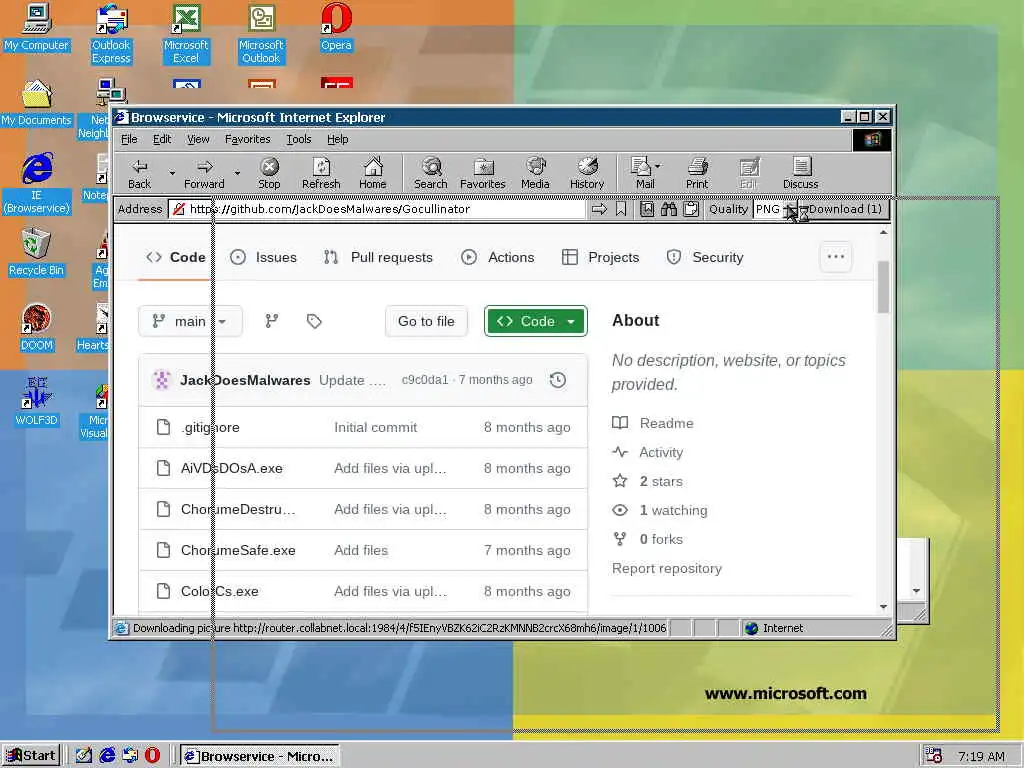1024x768 pixels.
Task: Open the Favorites toolbar pane
Action: 483,174
